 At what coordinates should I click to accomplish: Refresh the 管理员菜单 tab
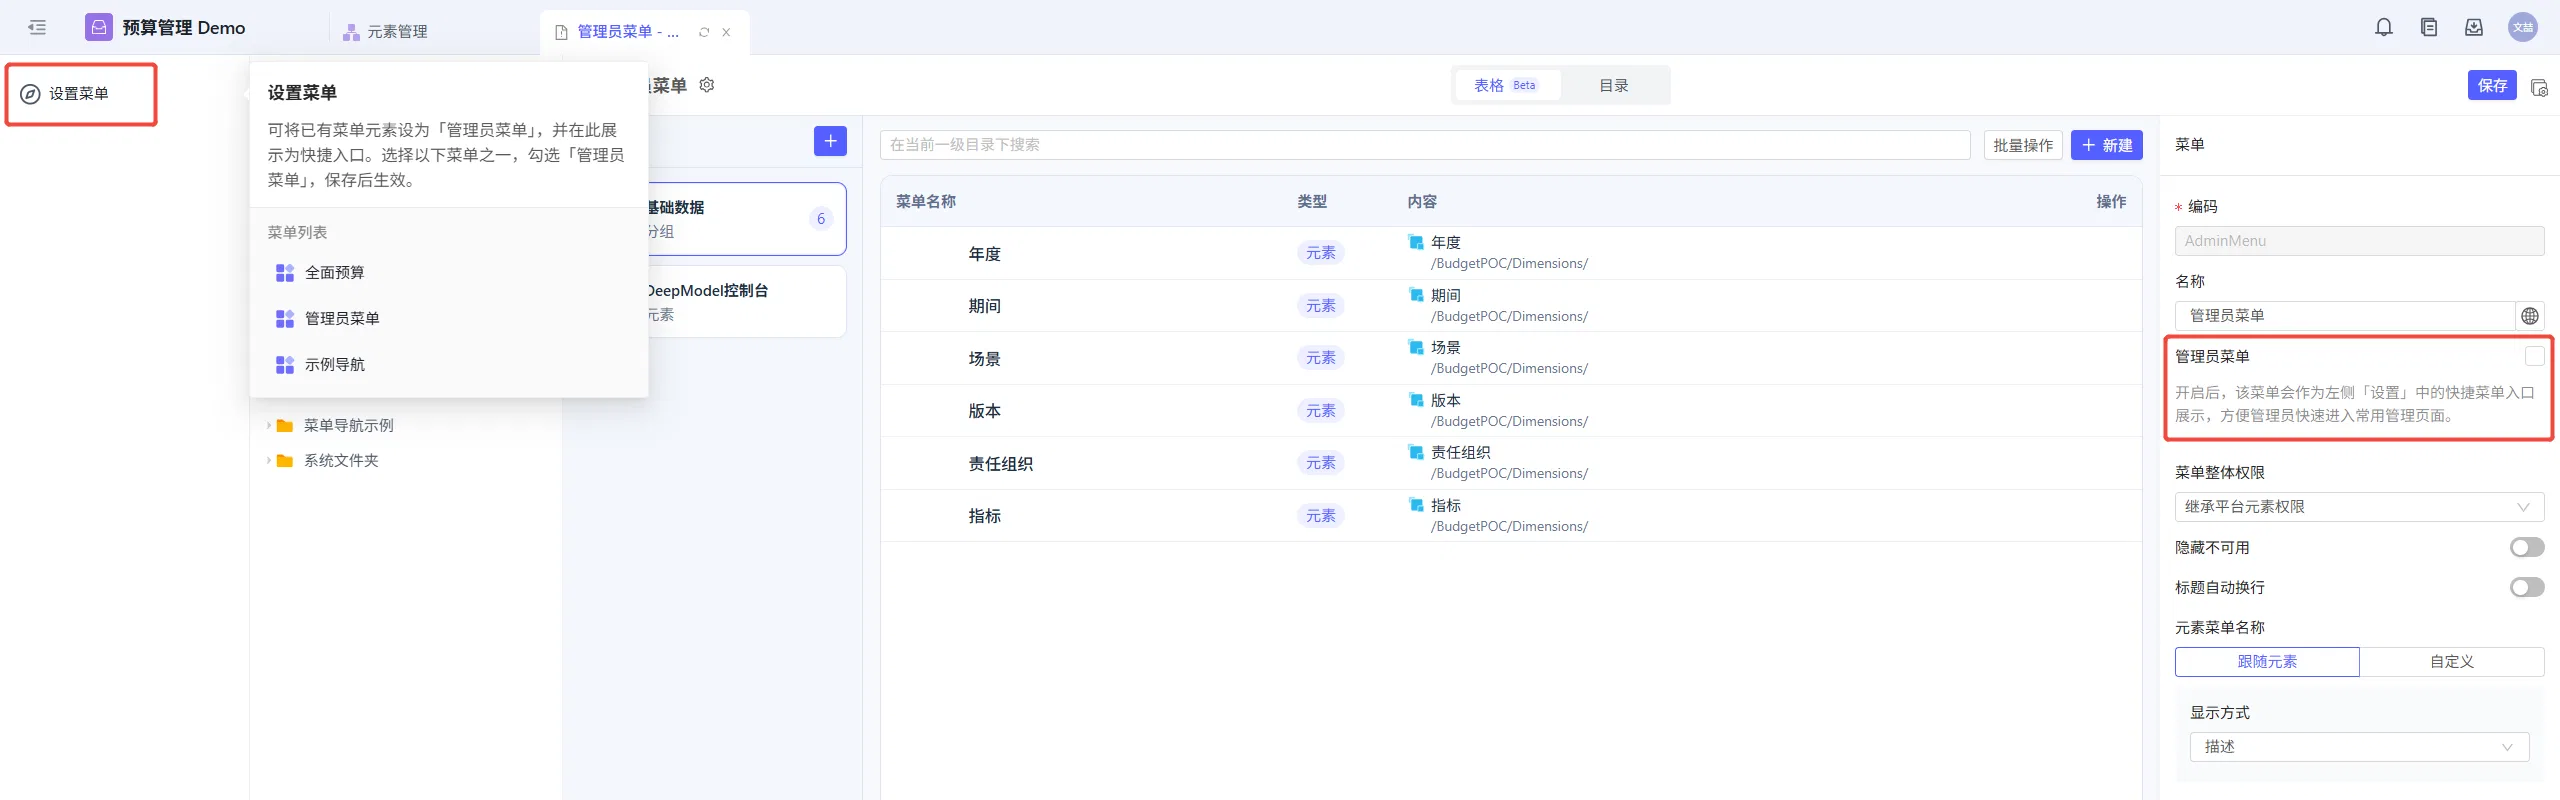tap(704, 32)
